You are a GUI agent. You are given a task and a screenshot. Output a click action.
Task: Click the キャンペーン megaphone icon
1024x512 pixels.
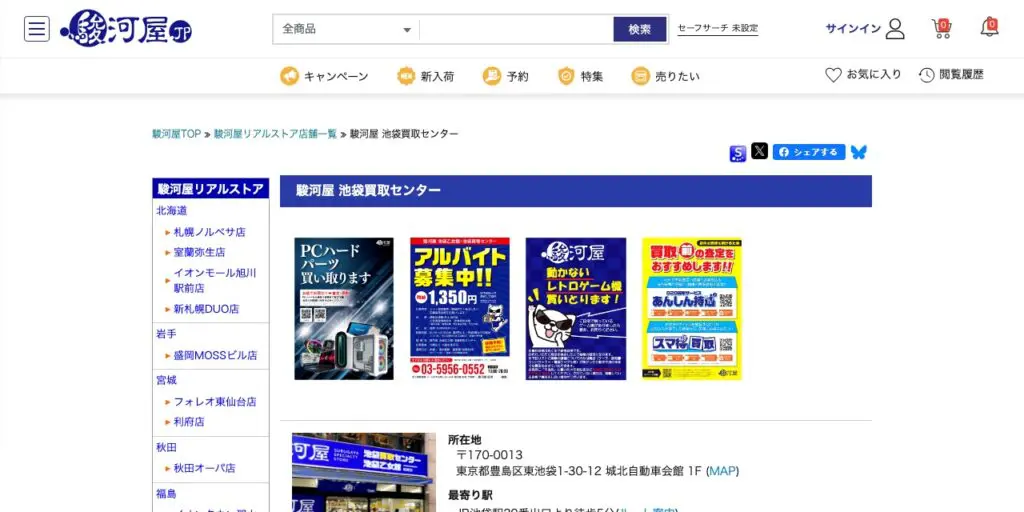point(289,76)
